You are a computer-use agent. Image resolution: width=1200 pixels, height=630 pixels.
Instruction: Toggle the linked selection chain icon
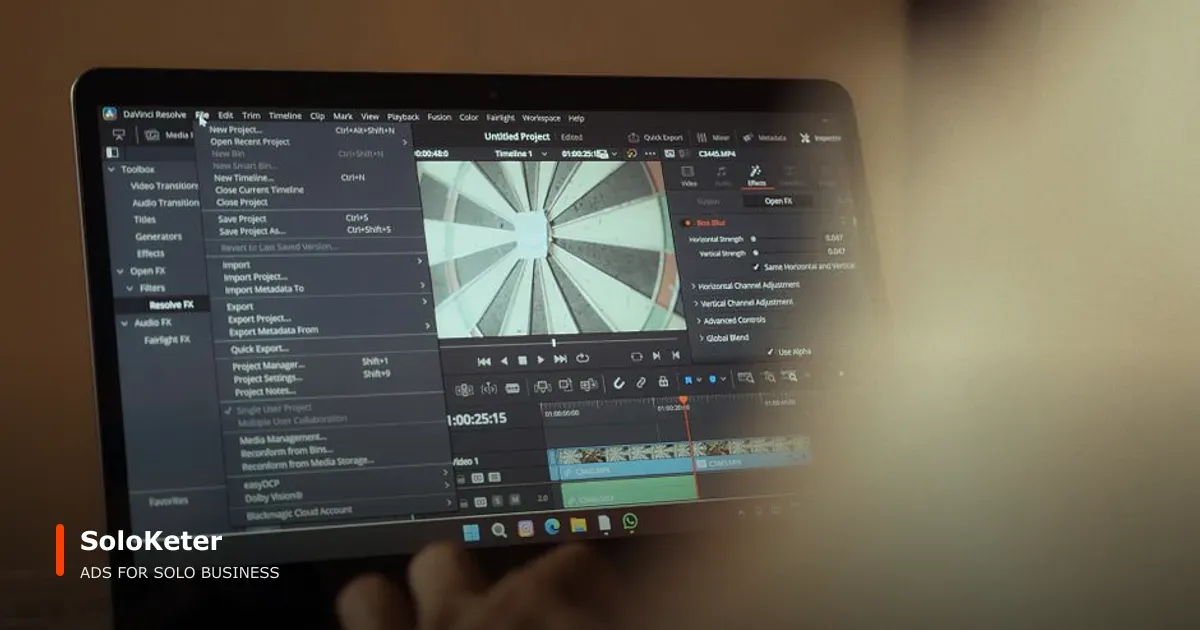(640, 382)
